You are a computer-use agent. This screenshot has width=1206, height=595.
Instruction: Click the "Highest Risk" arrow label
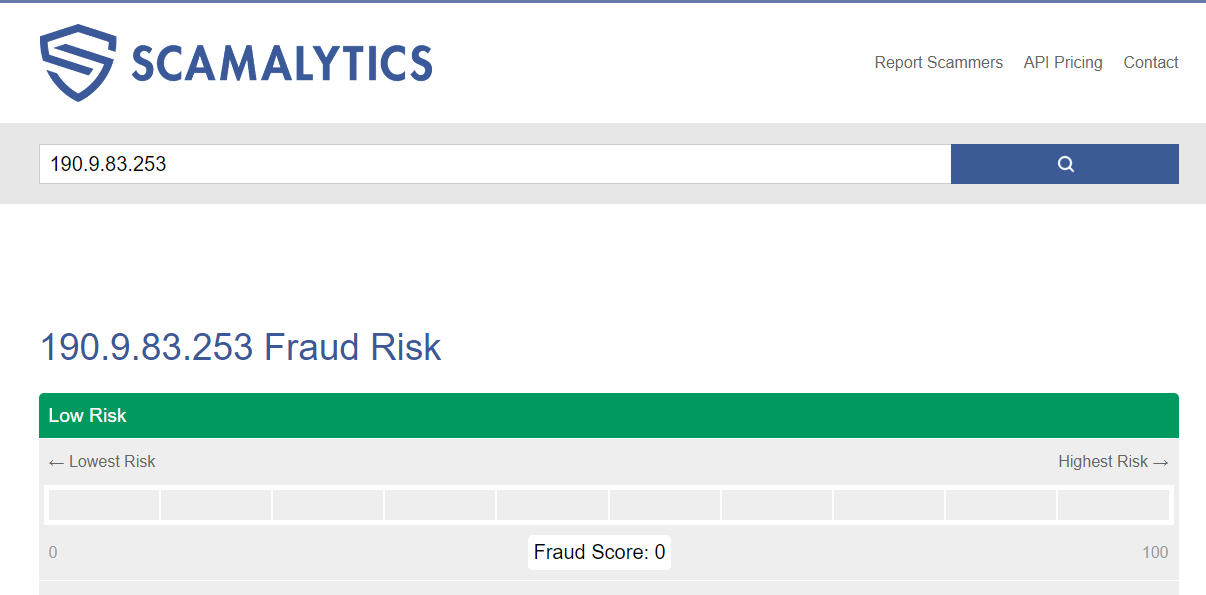(x=1113, y=461)
